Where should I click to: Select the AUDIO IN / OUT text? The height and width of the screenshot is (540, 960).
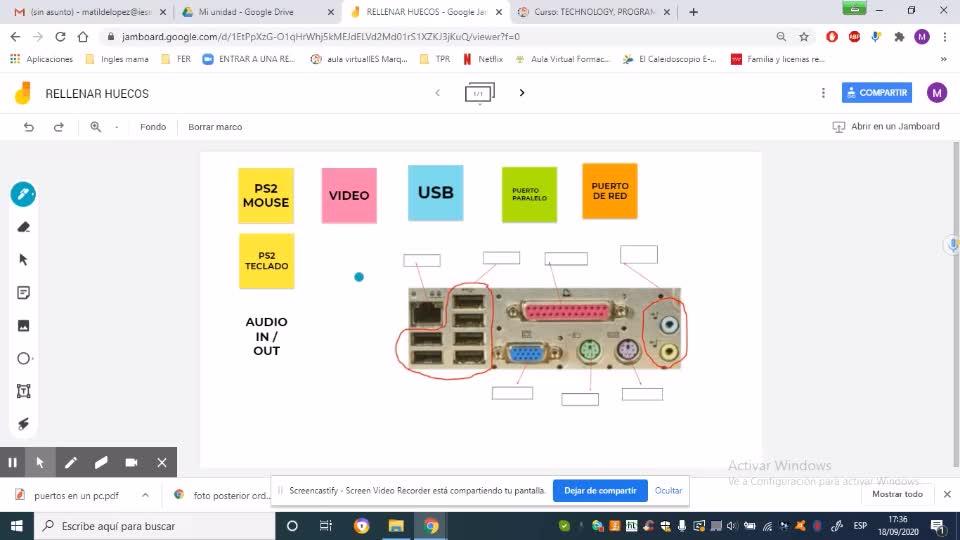pyautogui.click(x=266, y=336)
